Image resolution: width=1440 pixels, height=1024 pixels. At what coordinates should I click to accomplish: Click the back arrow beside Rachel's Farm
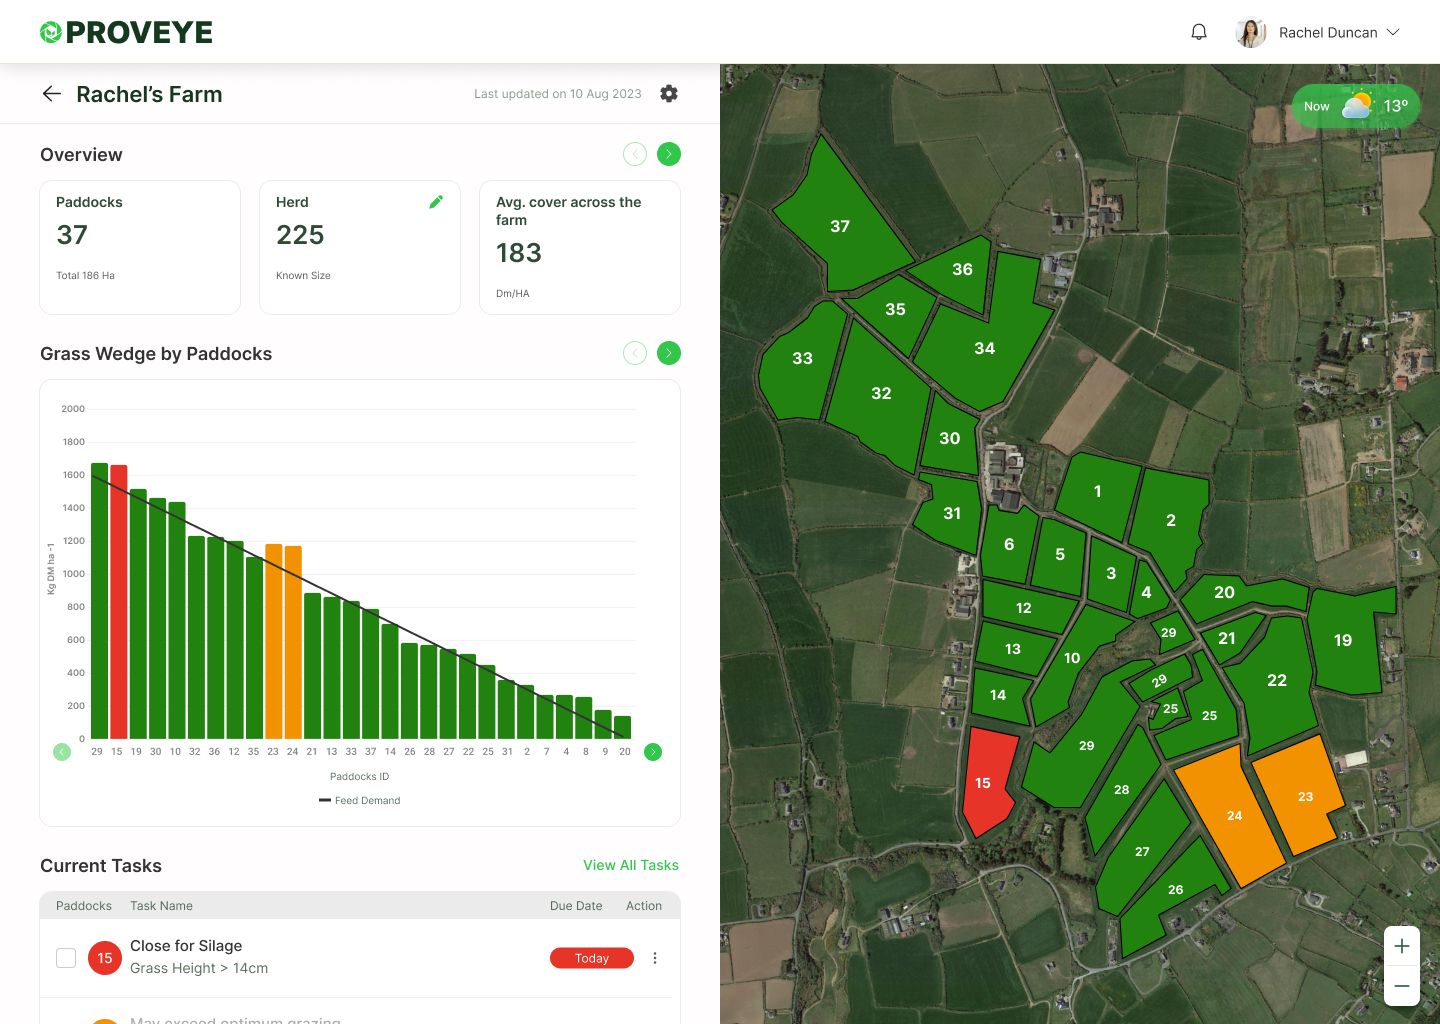52,94
